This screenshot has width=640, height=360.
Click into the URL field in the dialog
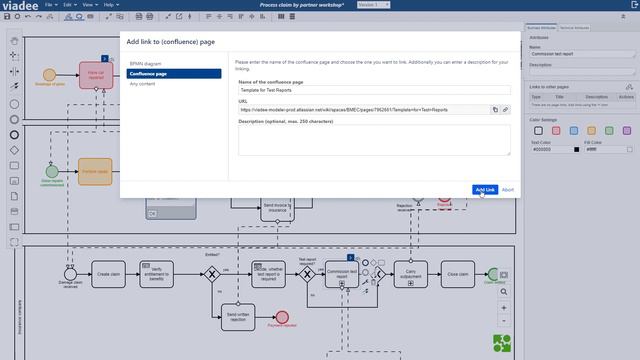pyautogui.click(x=364, y=110)
